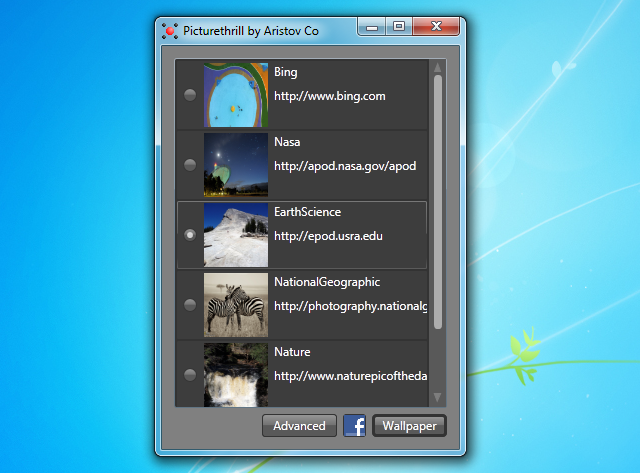Viewport: 640px width, 473px height.
Task: Click the scrollbar down arrow
Action: pos(437,397)
